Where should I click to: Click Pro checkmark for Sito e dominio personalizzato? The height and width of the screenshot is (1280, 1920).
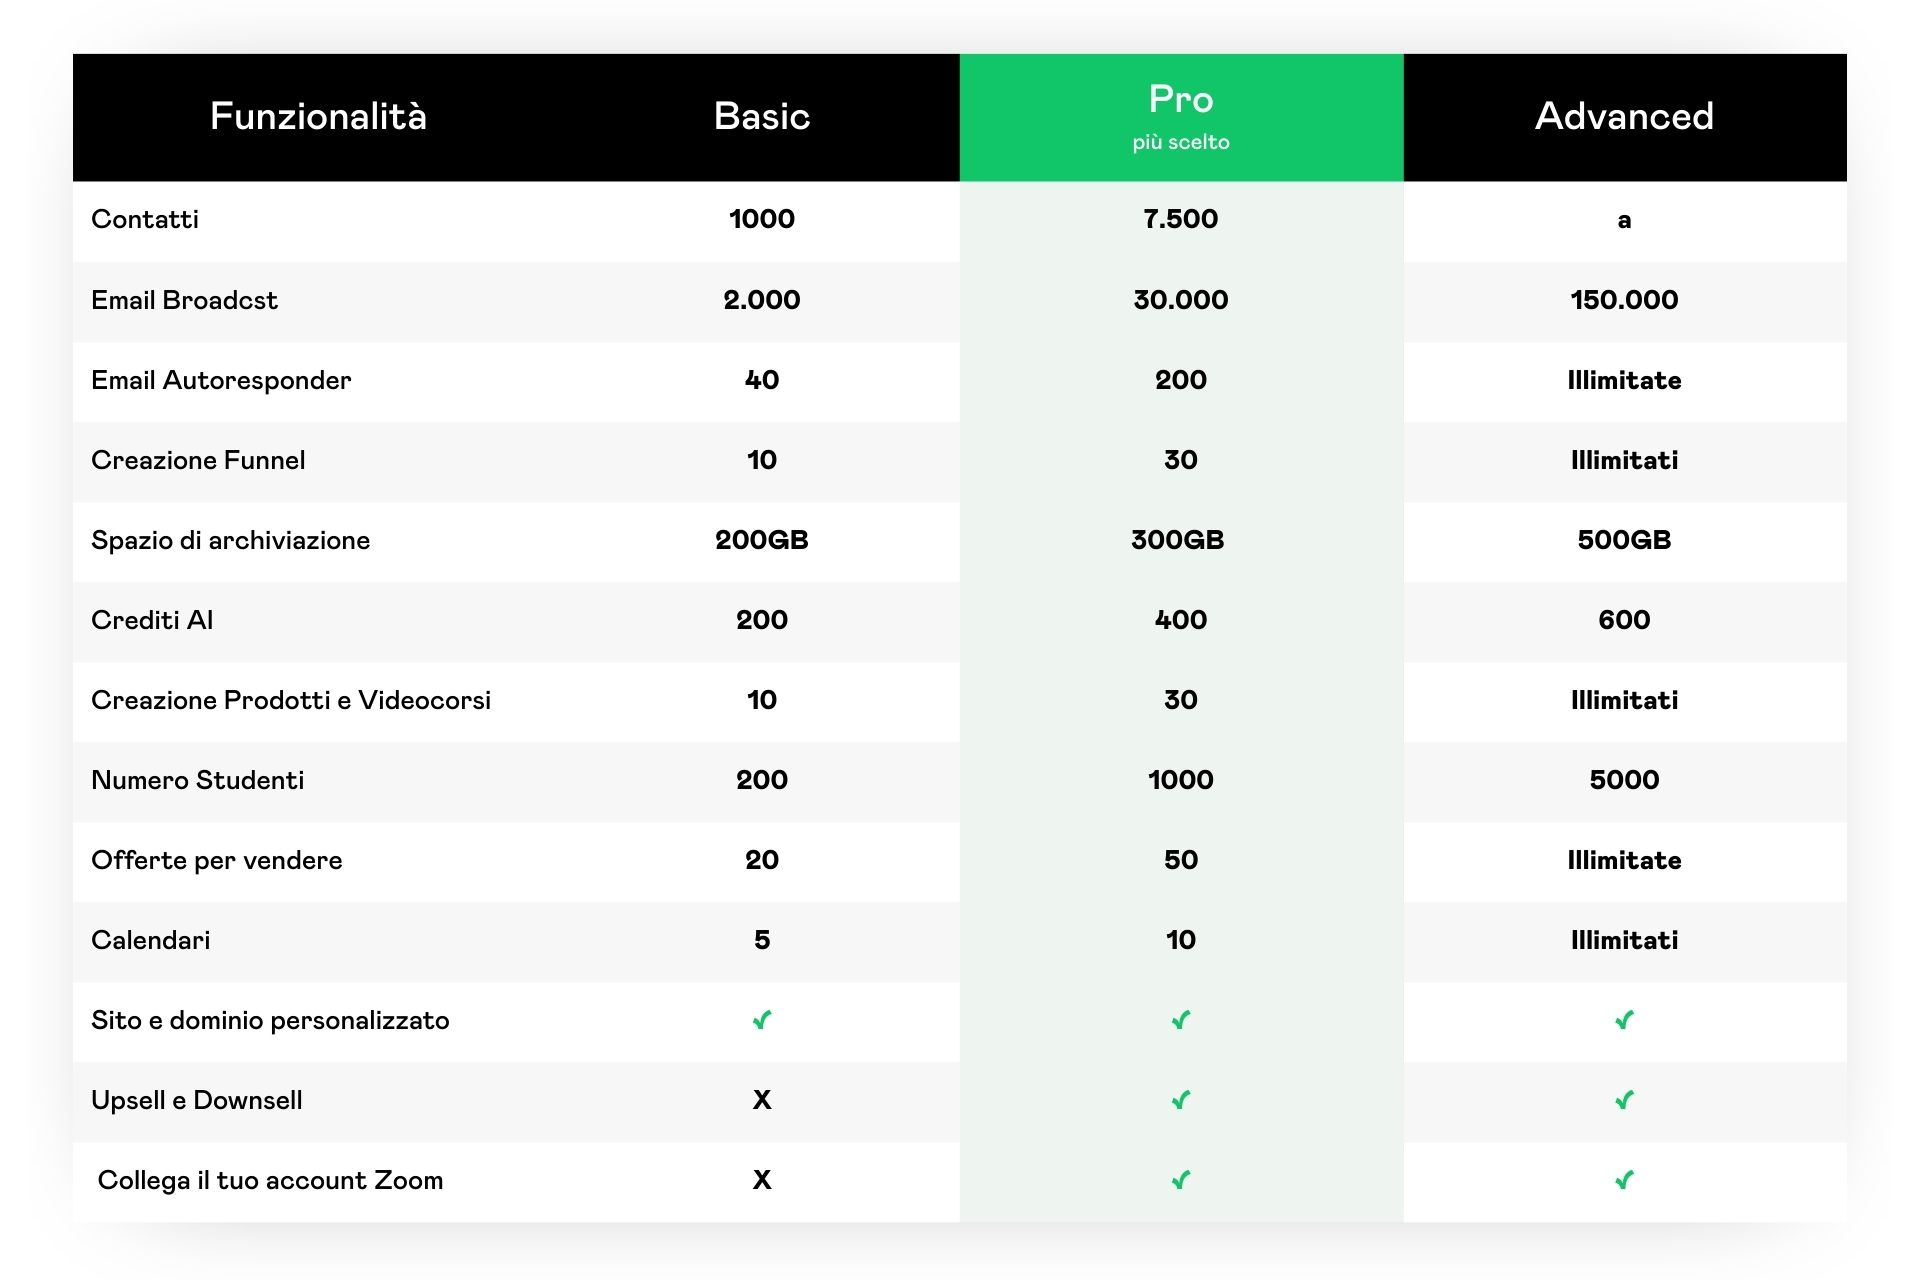(x=1181, y=1020)
